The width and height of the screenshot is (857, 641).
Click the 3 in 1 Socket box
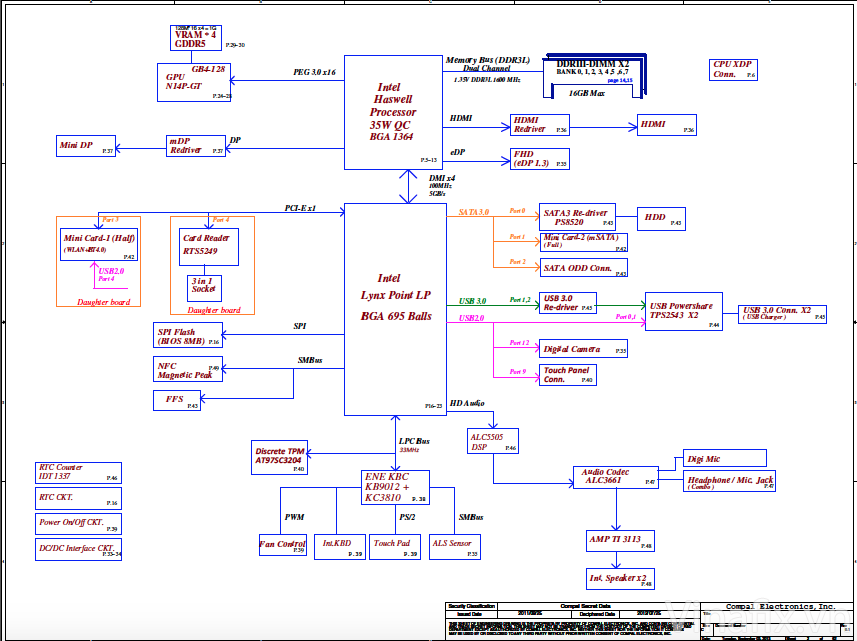(x=204, y=288)
